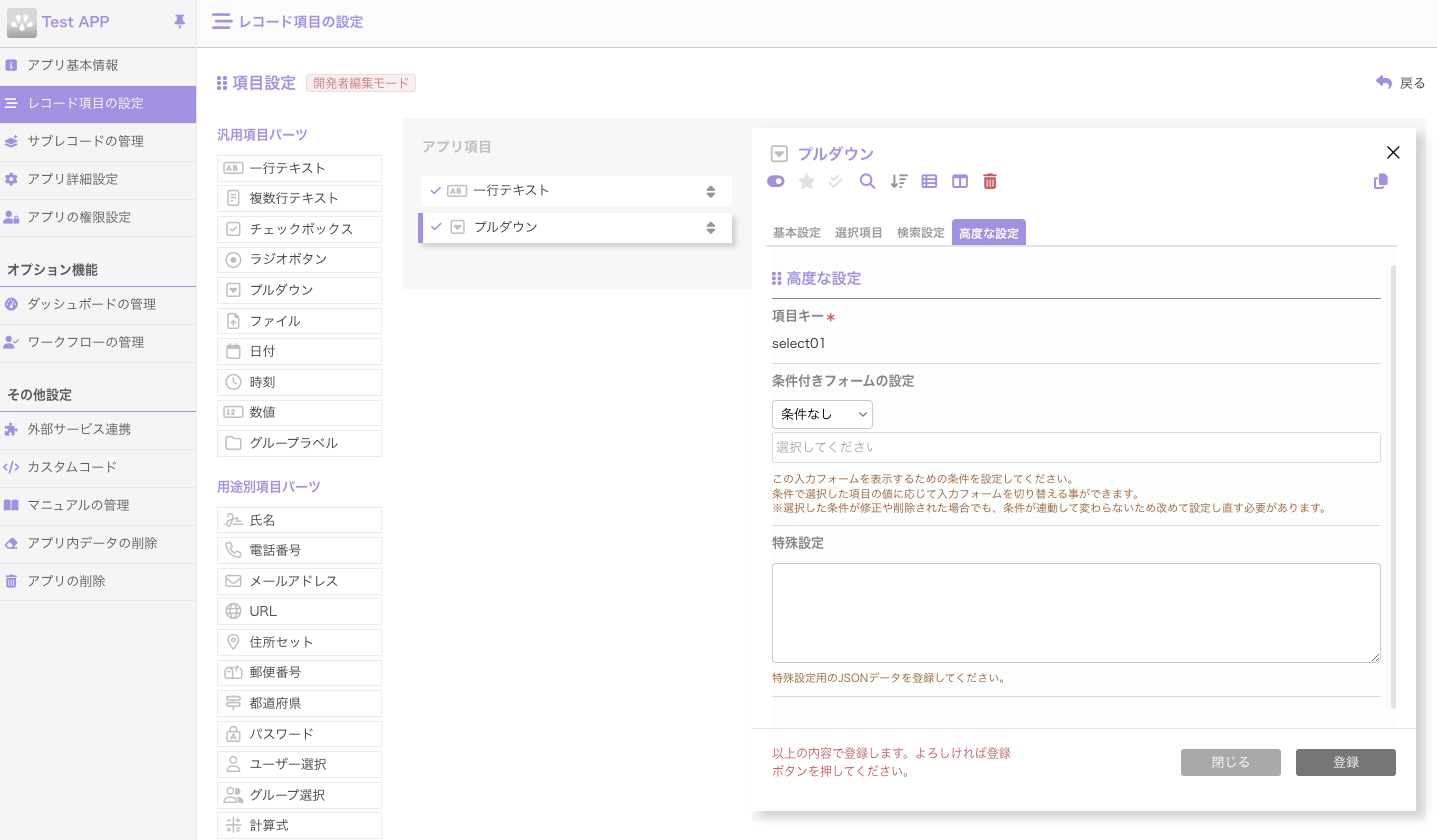Click the sort descending icon in pulldown toolbar

click(899, 181)
